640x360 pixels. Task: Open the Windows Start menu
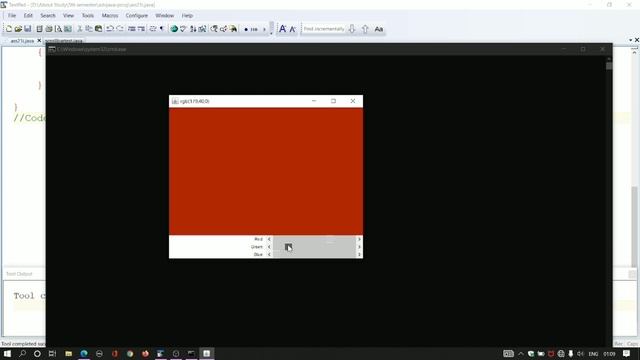click(7, 353)
